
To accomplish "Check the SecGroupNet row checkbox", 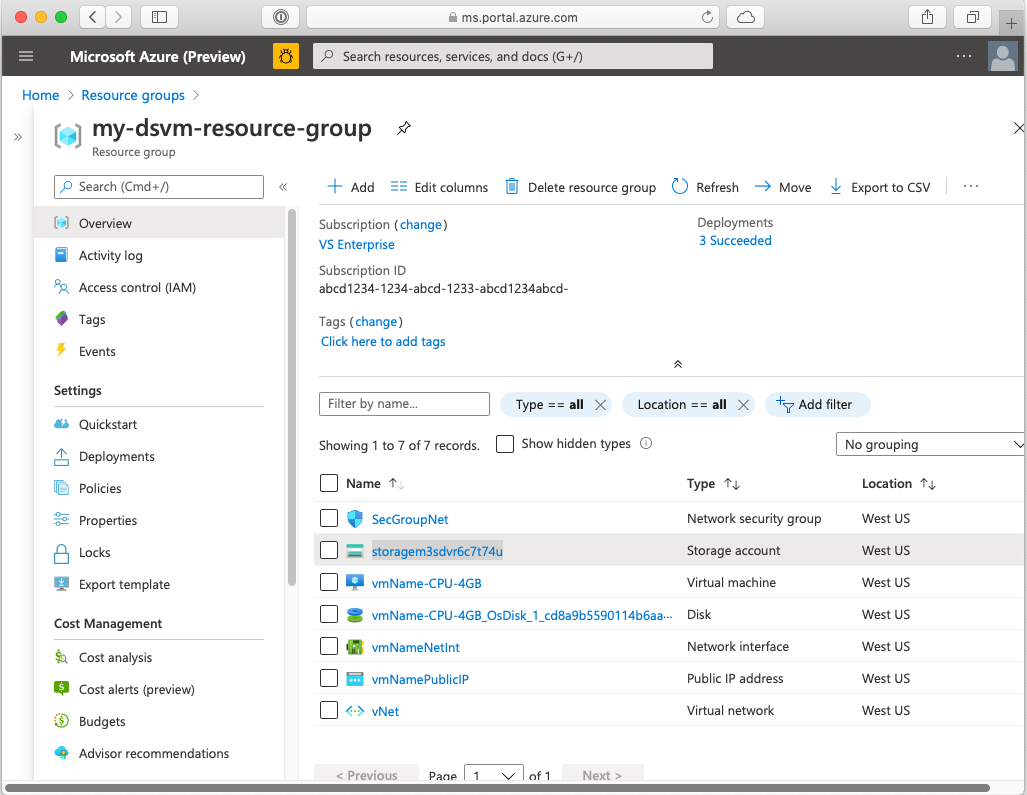I will pyautogui.click(x=329, y=518).
